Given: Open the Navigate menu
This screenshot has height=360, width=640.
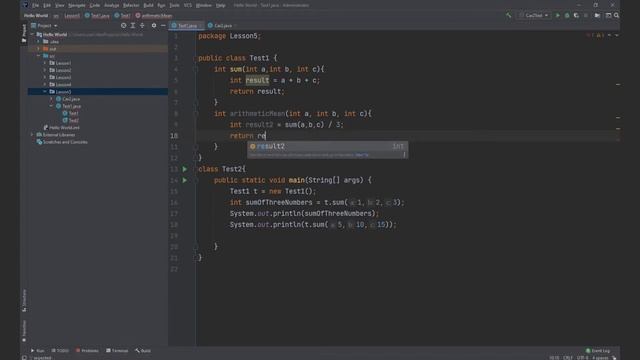Looking at the screenshot, I should point(77,5).
